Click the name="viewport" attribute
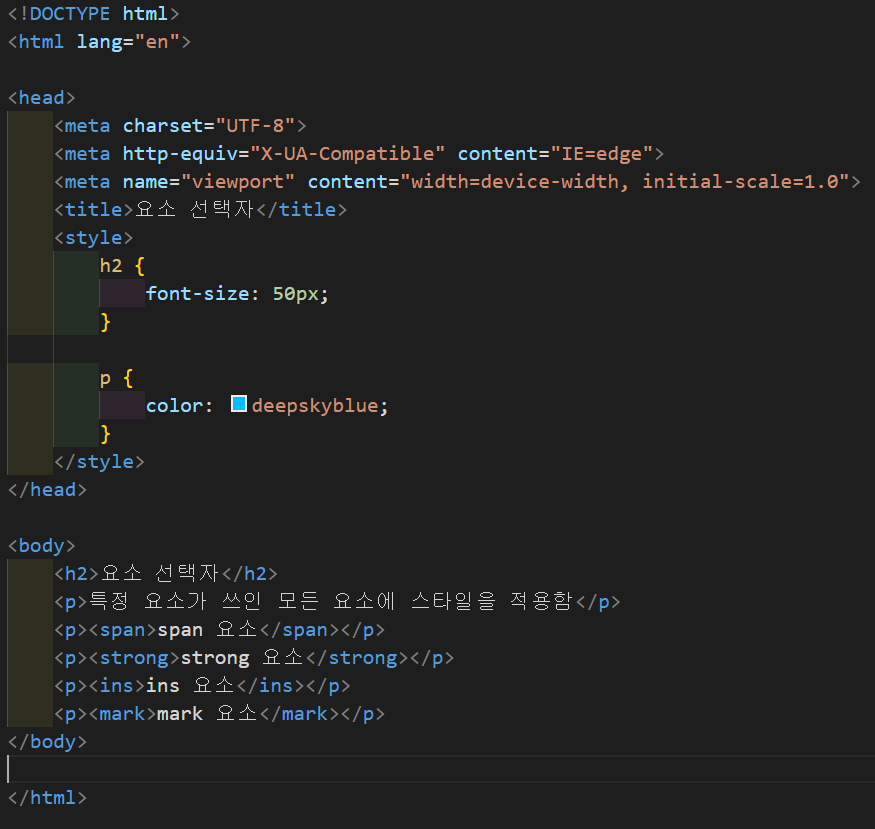This screenshot has width=875, height=829. point(209,181)
